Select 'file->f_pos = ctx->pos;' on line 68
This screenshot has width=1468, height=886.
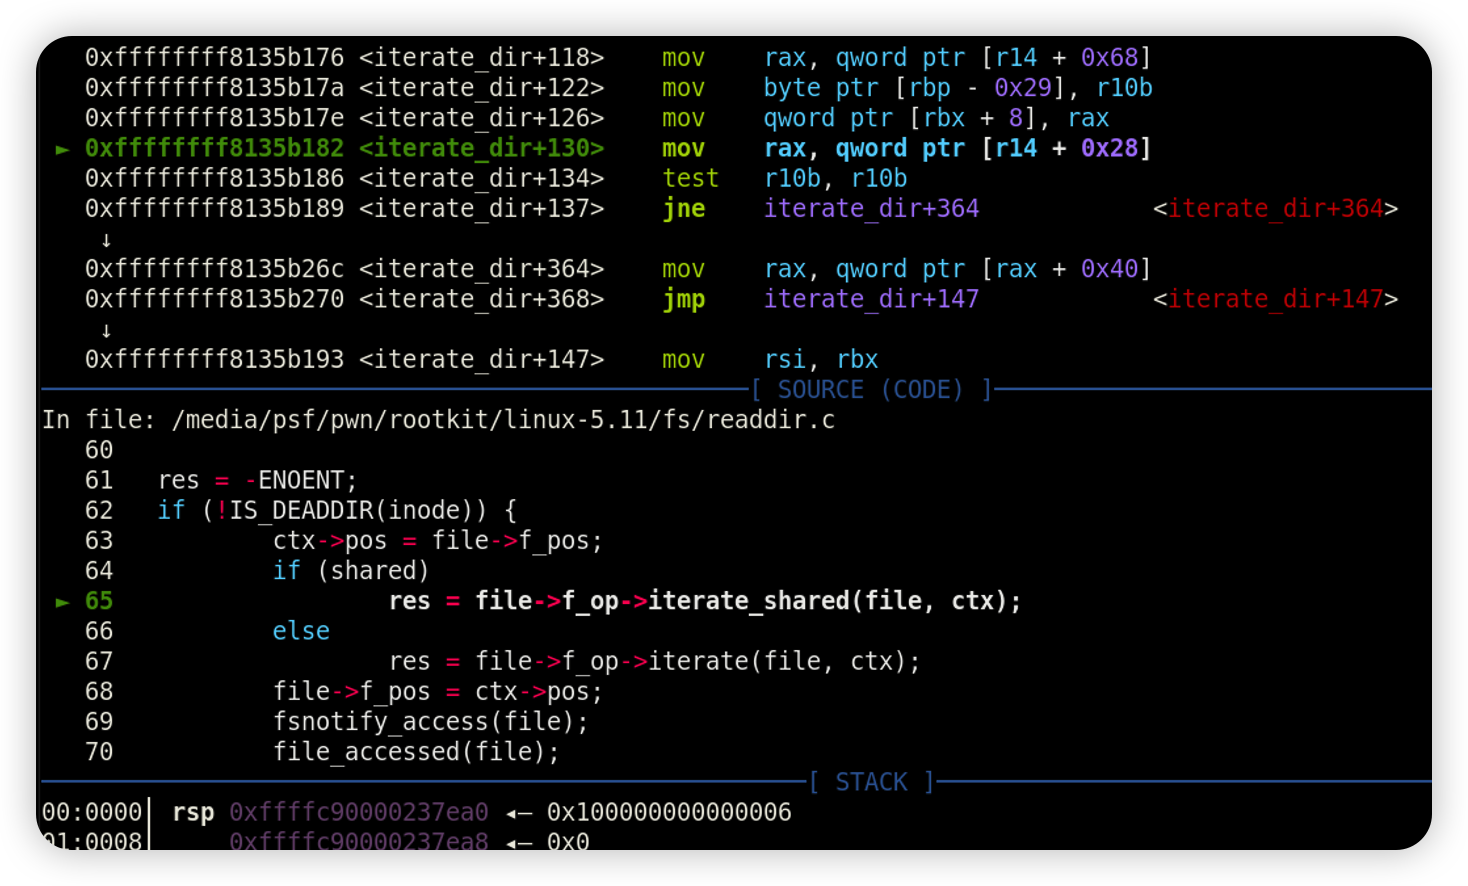(x=438, y=691)
